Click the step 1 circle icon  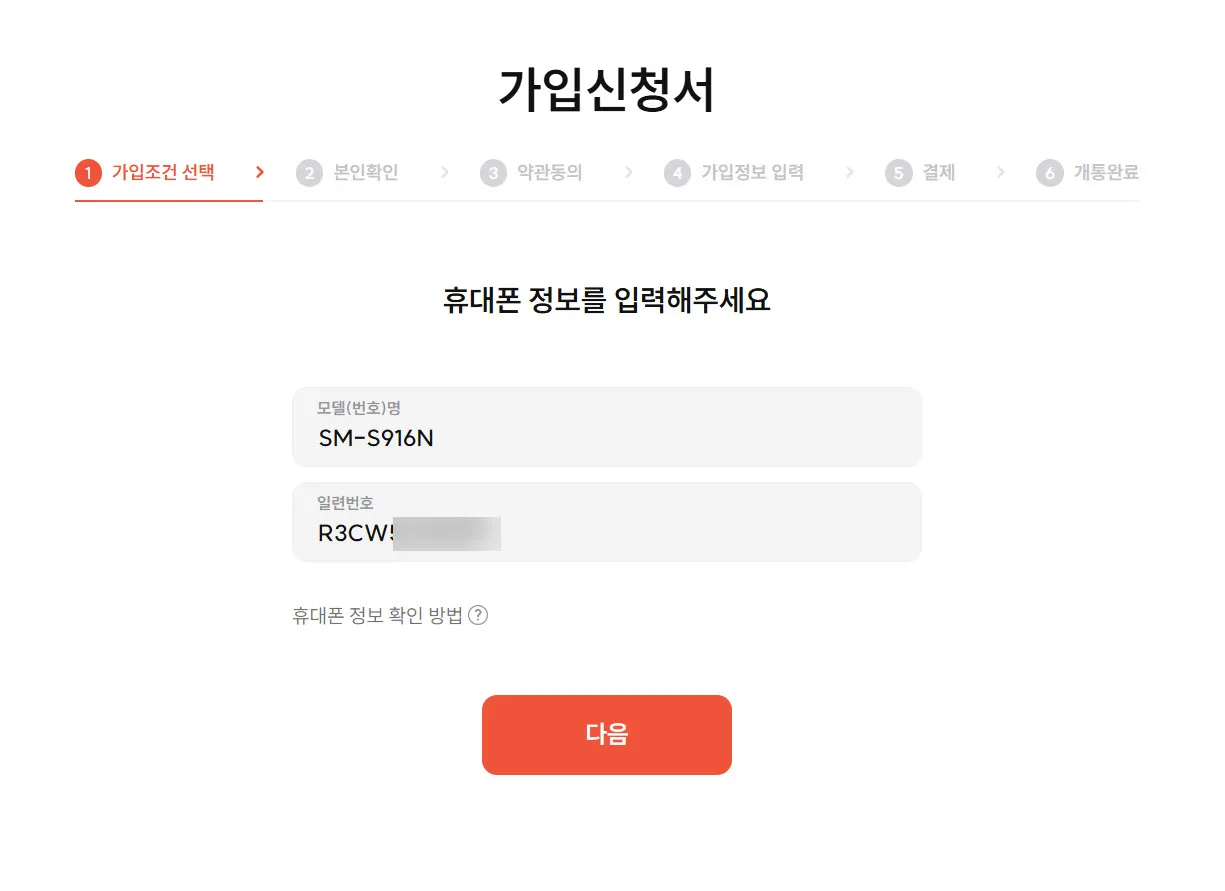tap(87, 172)
